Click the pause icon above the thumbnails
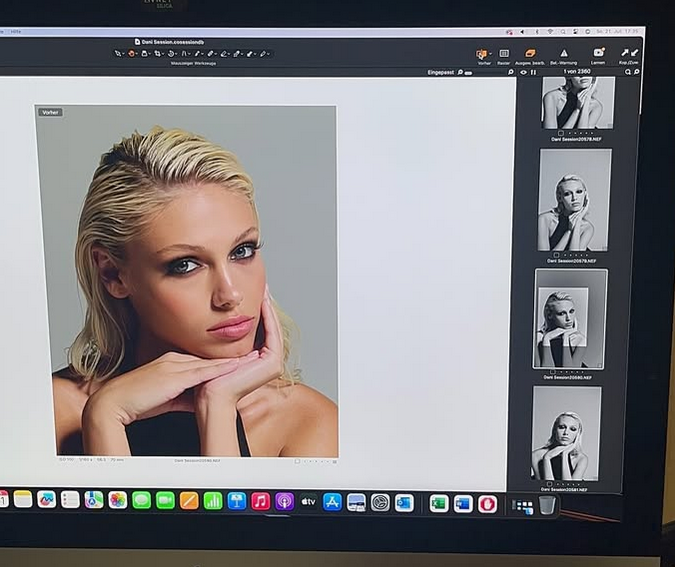 click(x=533, y=72)
